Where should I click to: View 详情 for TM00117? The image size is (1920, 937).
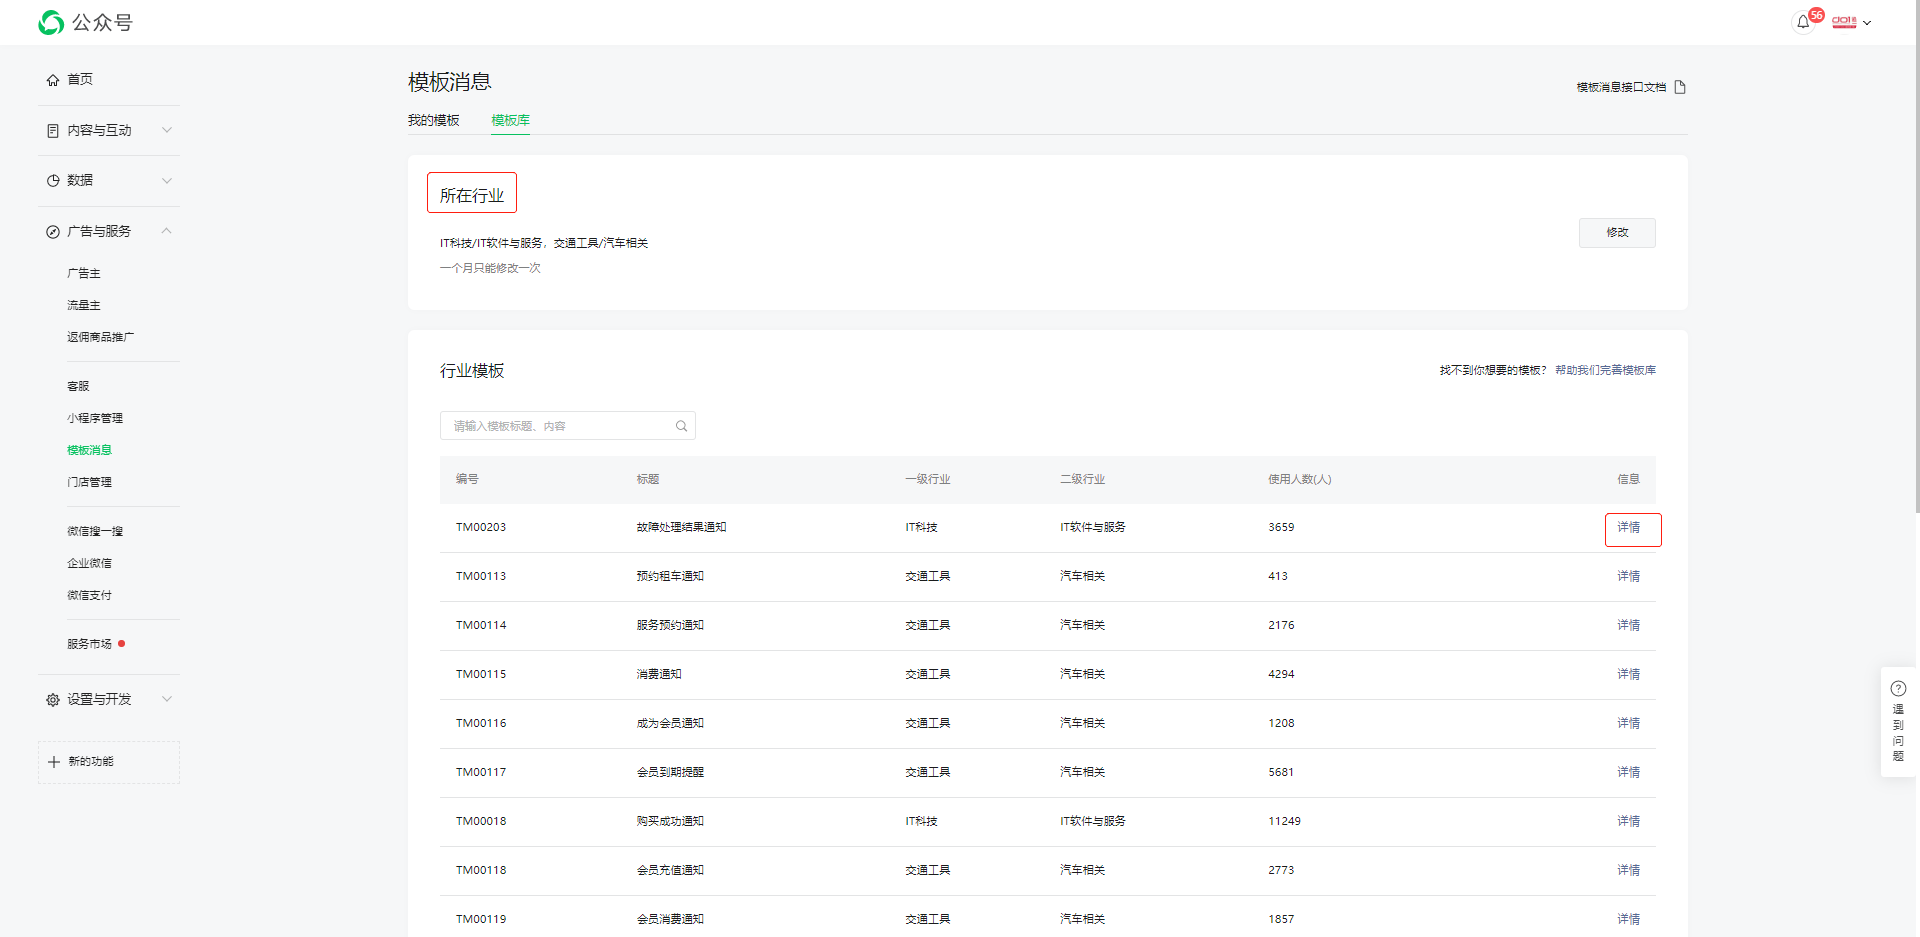[1629, 772]
